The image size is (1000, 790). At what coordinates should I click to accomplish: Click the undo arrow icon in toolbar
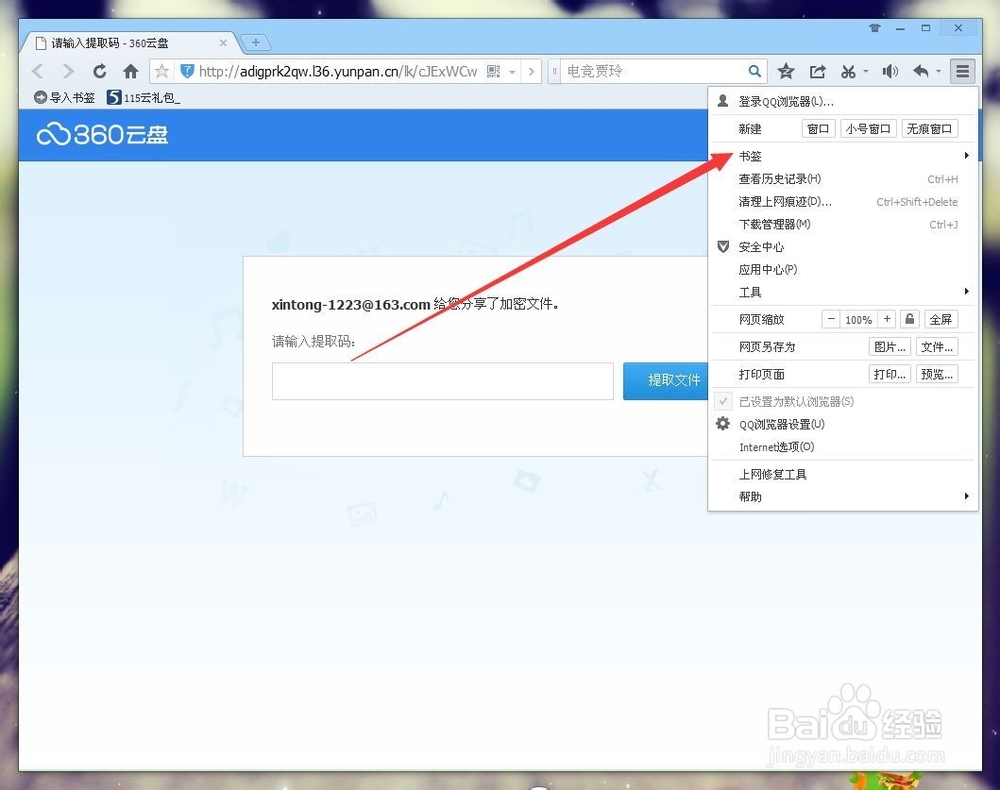pos(922,71)
